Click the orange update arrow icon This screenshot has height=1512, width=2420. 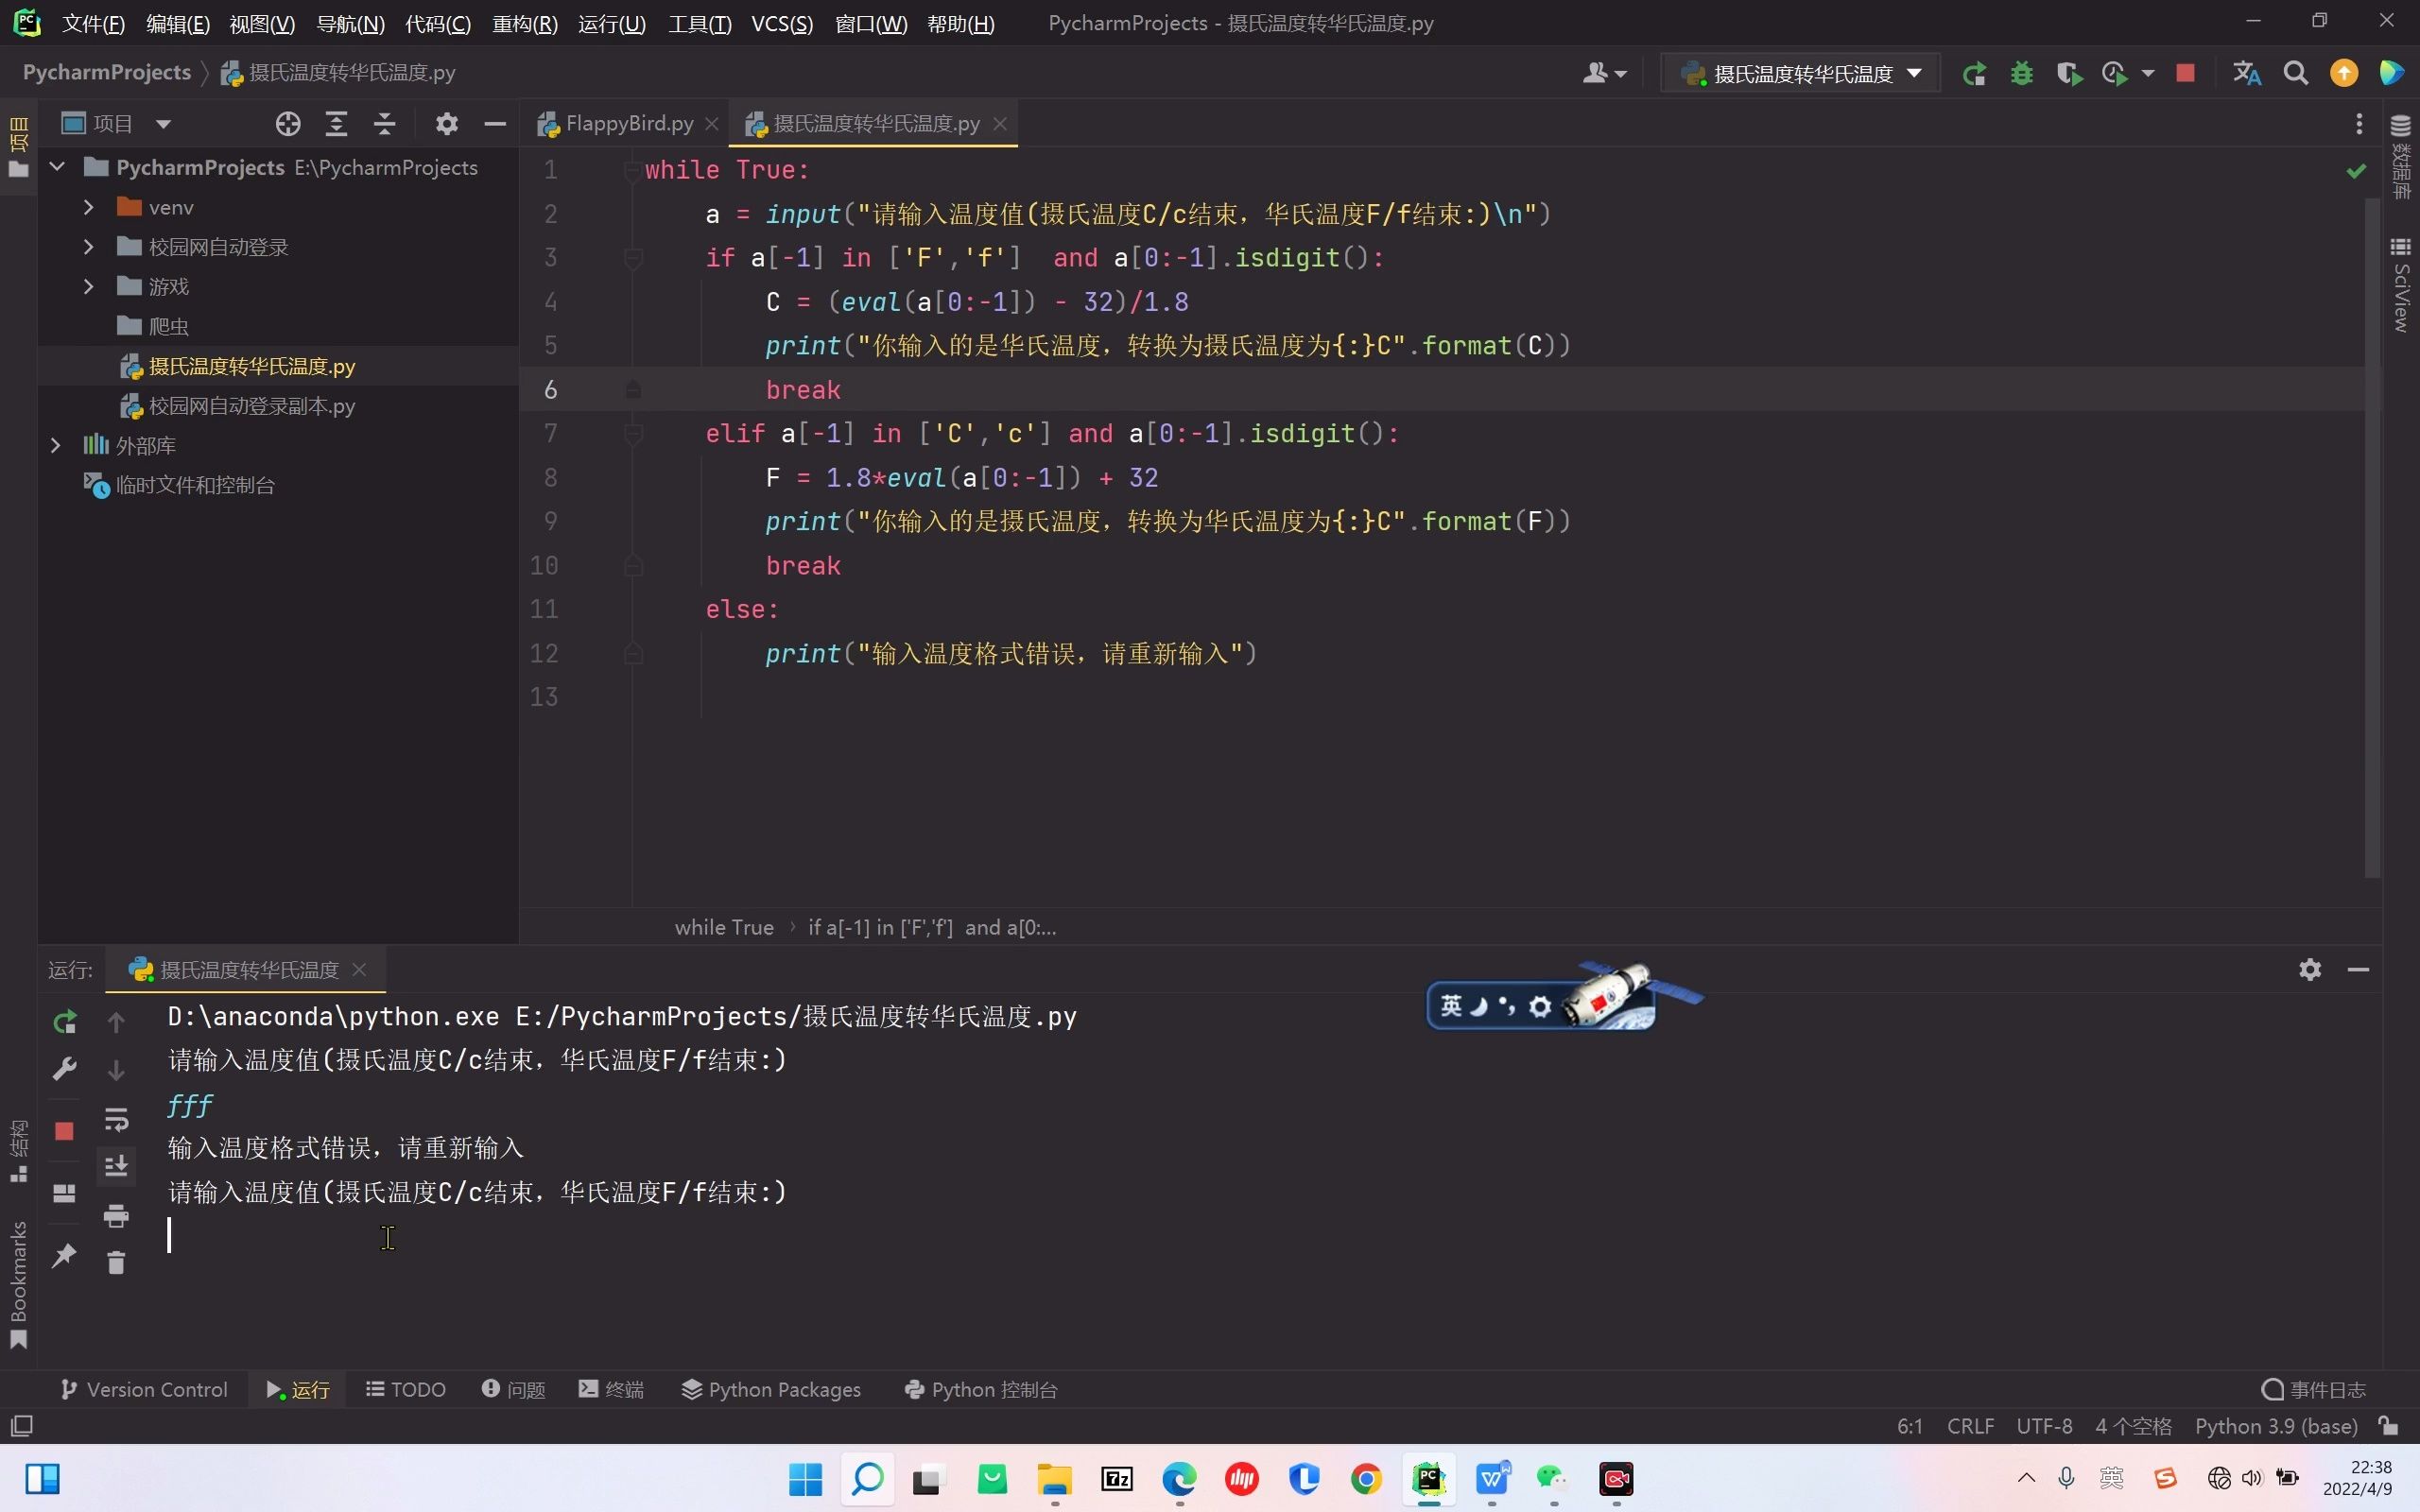tap(2344, 73)
